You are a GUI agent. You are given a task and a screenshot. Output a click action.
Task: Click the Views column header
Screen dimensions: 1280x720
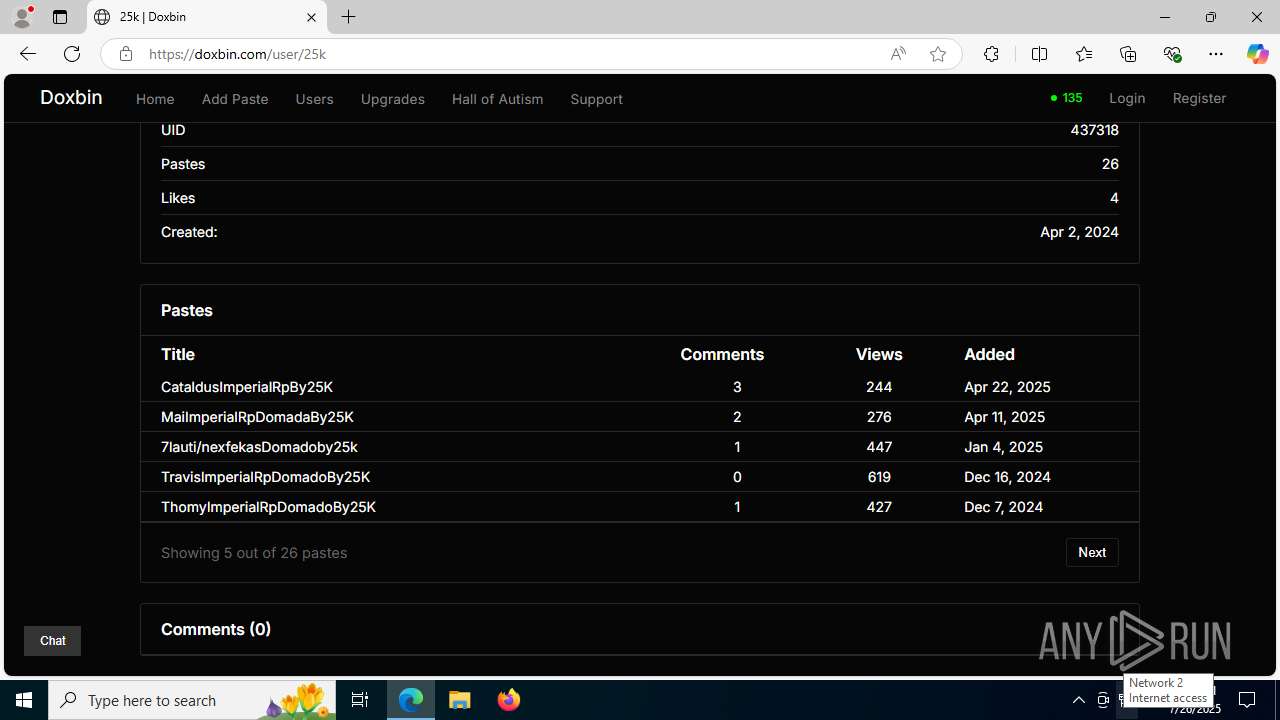pyautogui.click(x=879, y=354)
